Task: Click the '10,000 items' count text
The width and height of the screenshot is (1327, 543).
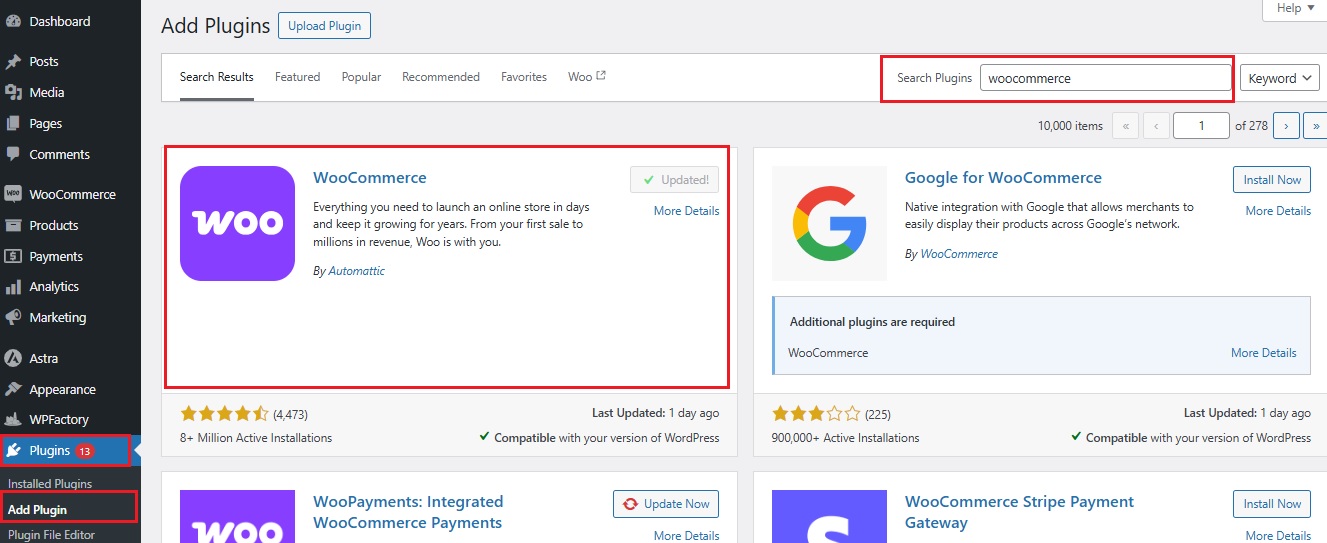Action: pos(1071,126)
